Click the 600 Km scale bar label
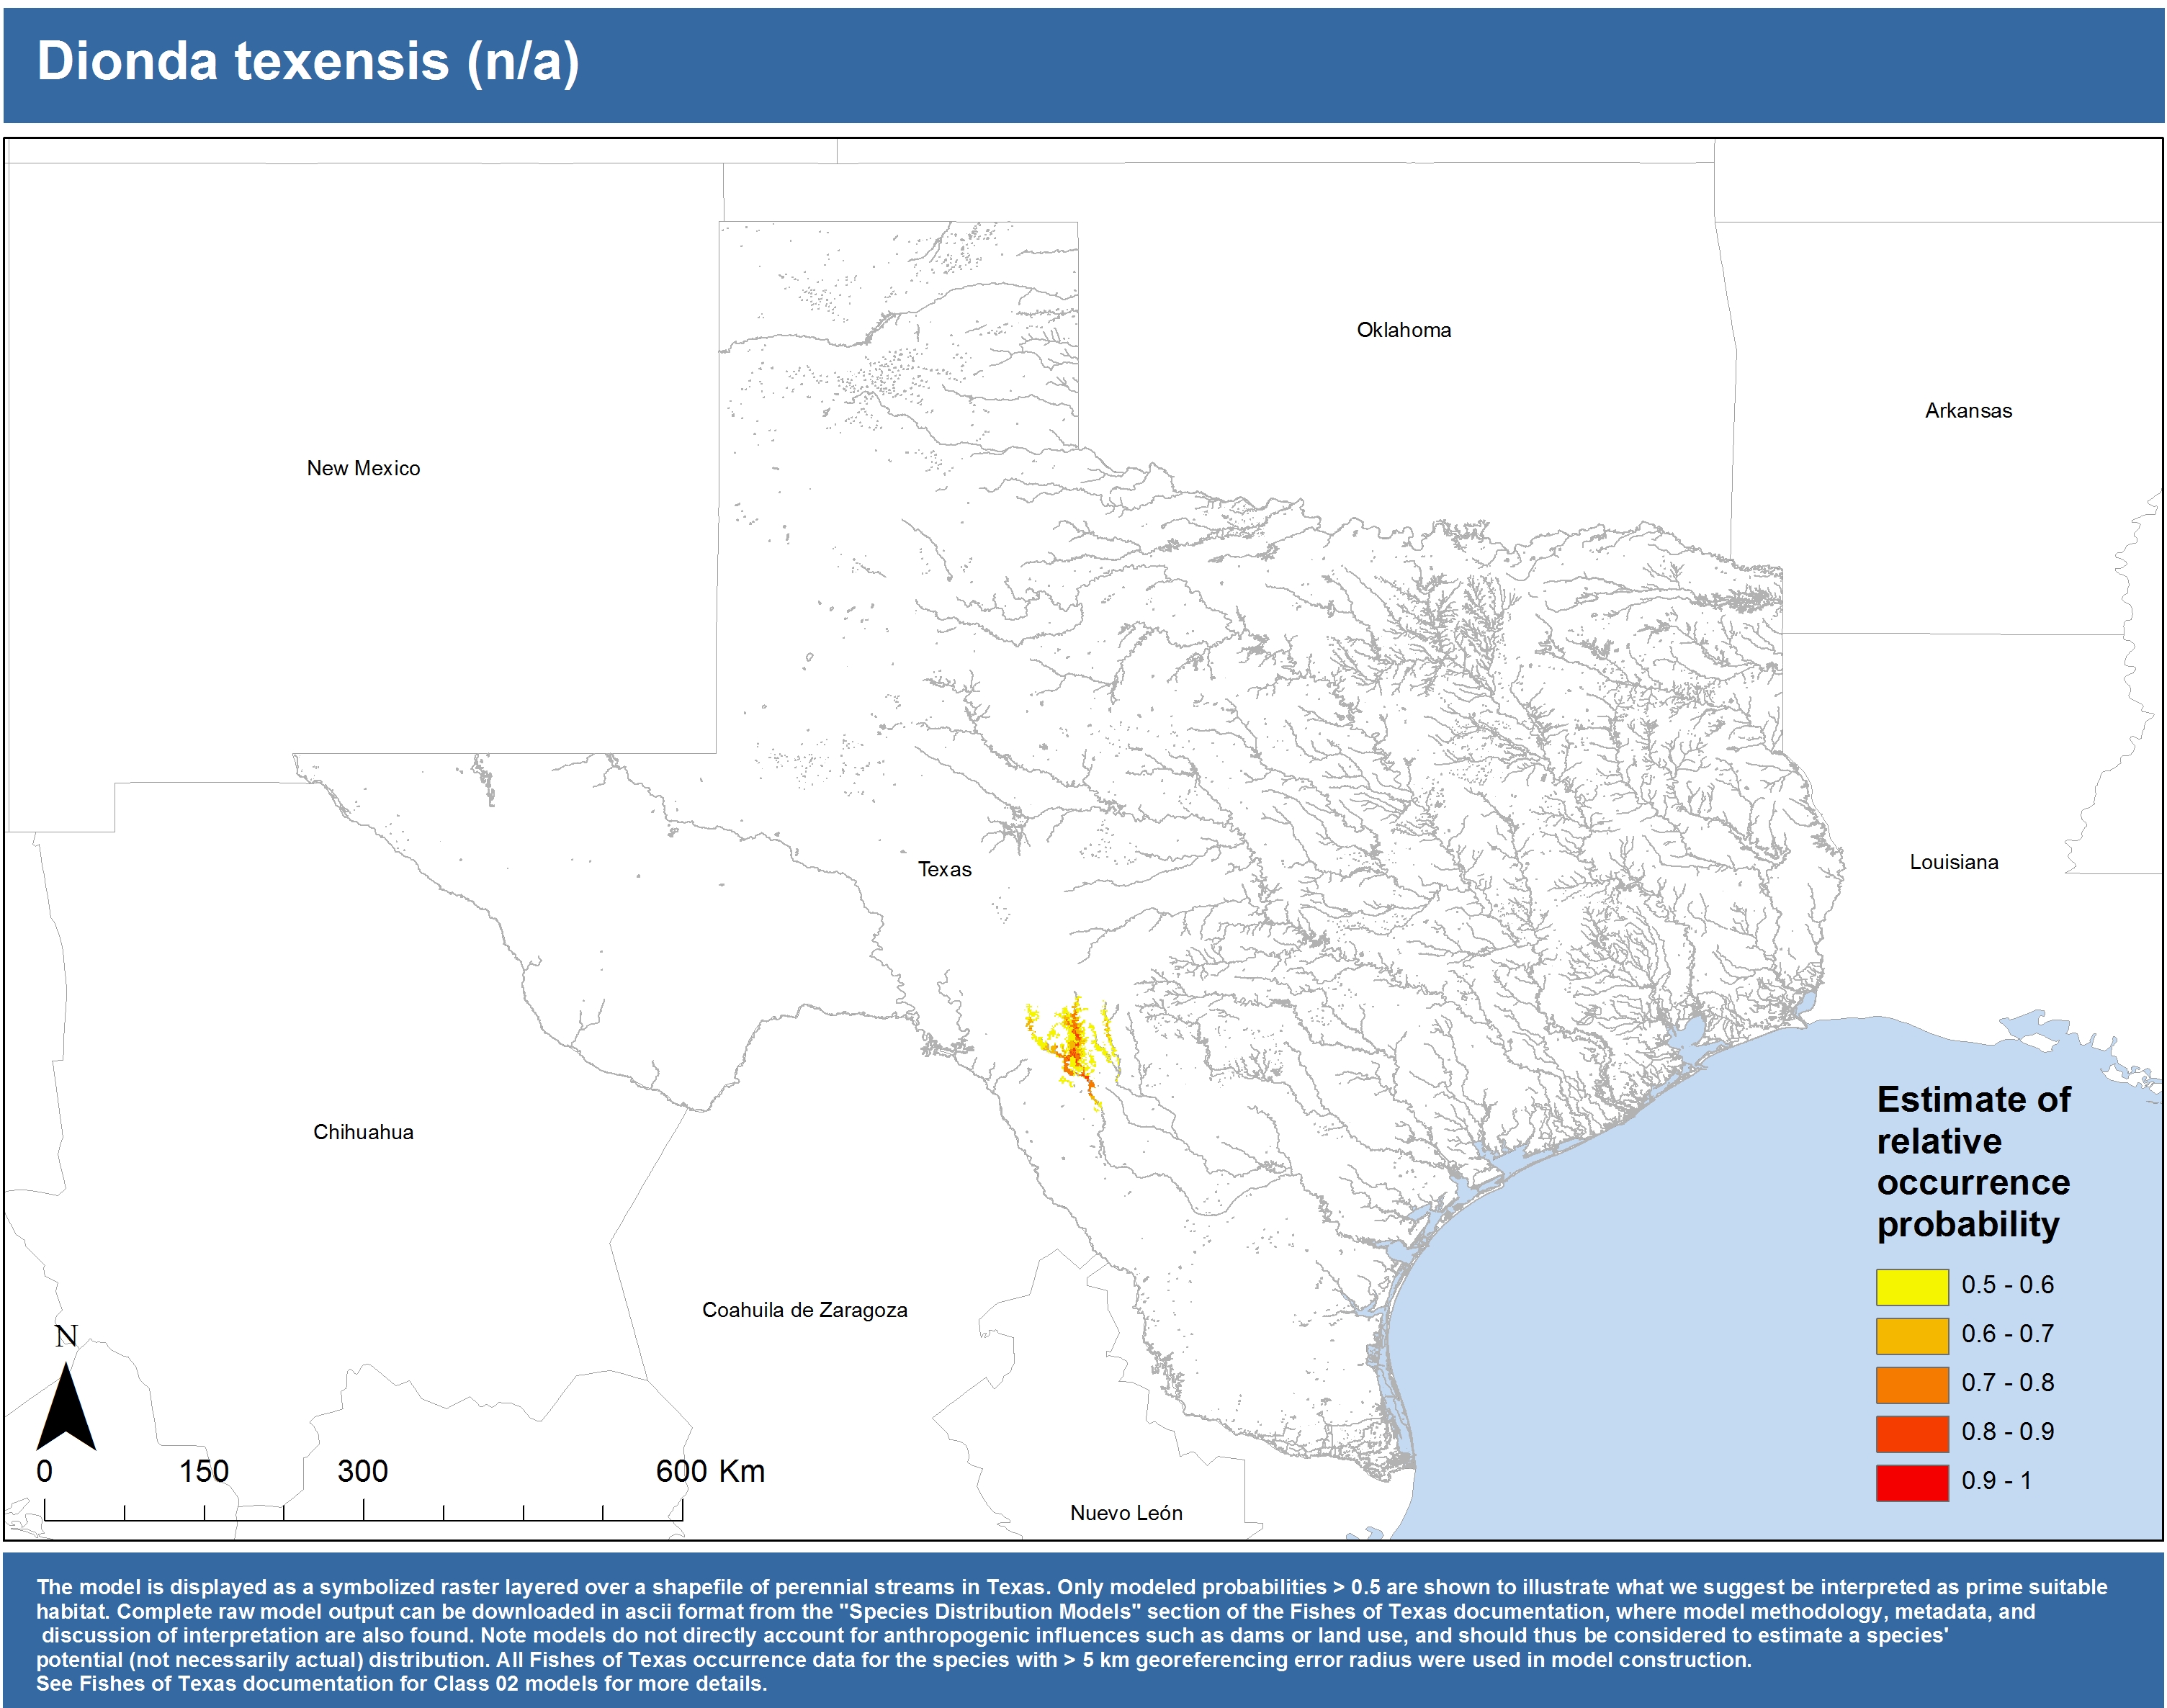Image resolution: width=2167 pixels, height=1708 pixels. tap(710, 1471)
